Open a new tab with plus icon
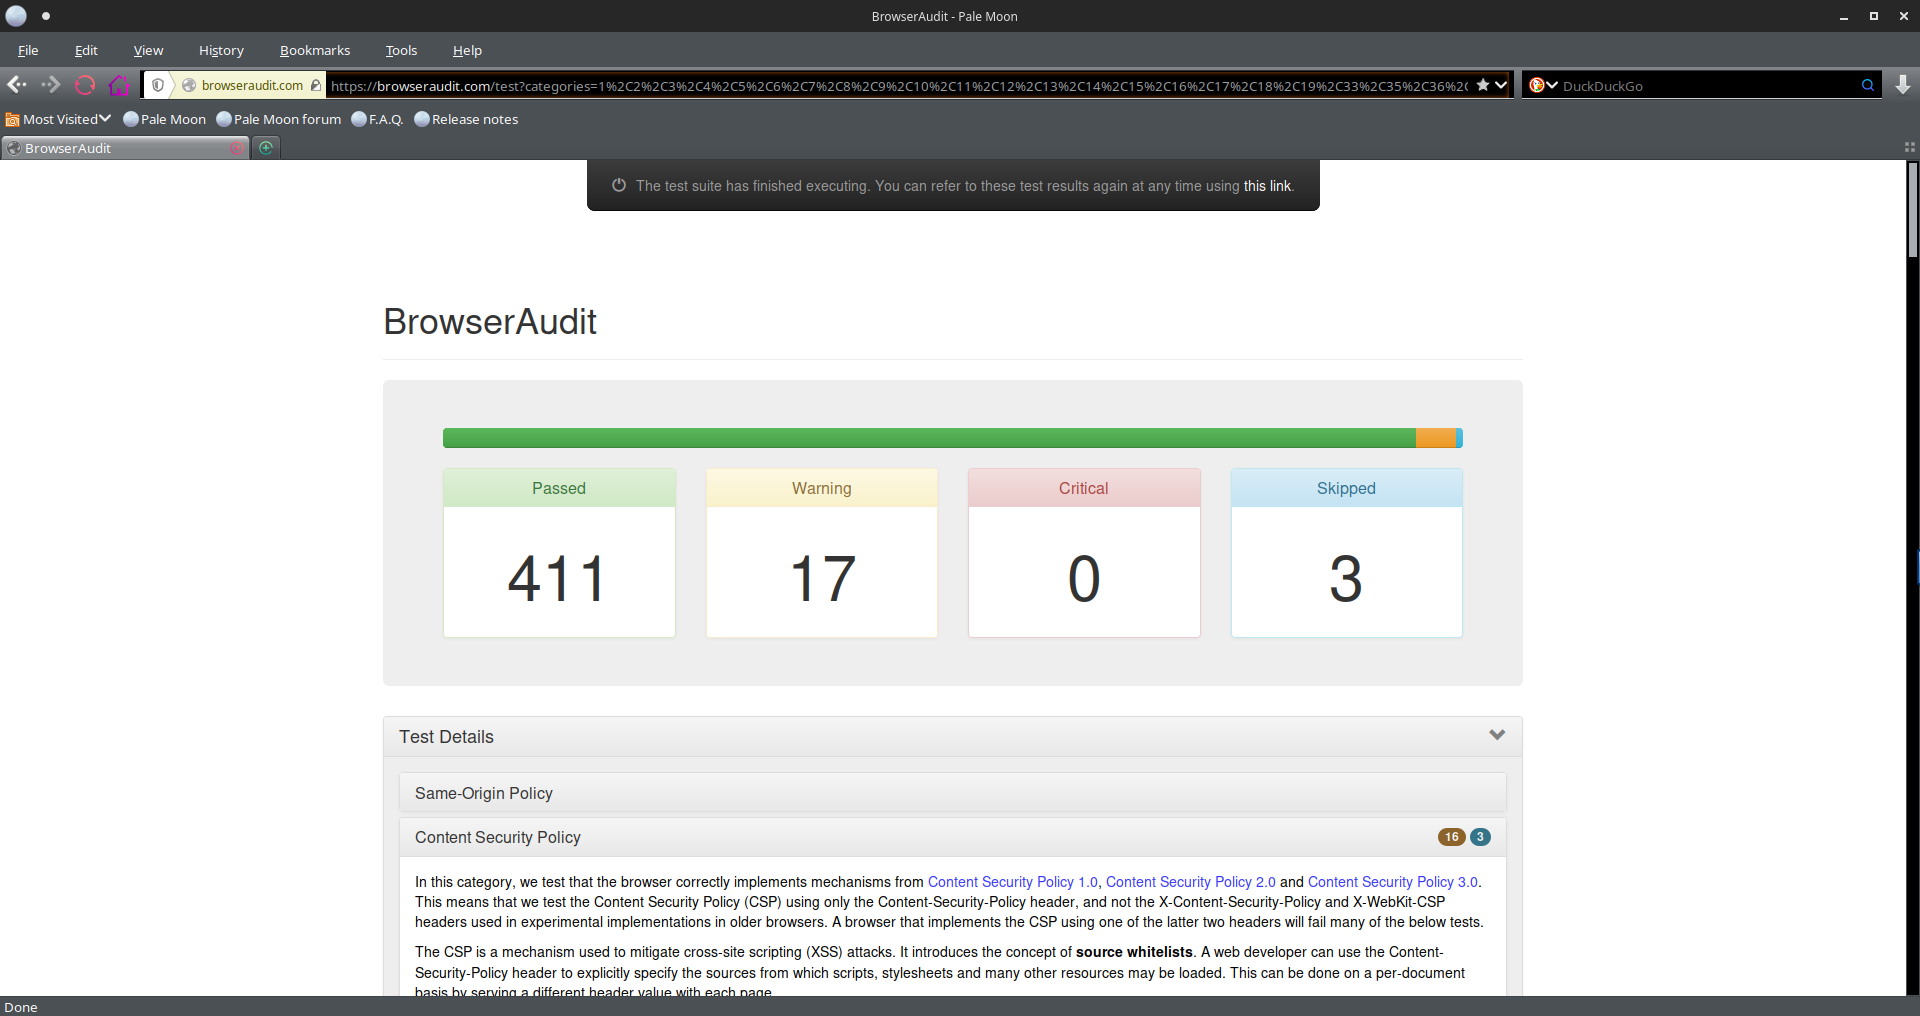This screenshot has height=1016, width=1920. [266, 148]
